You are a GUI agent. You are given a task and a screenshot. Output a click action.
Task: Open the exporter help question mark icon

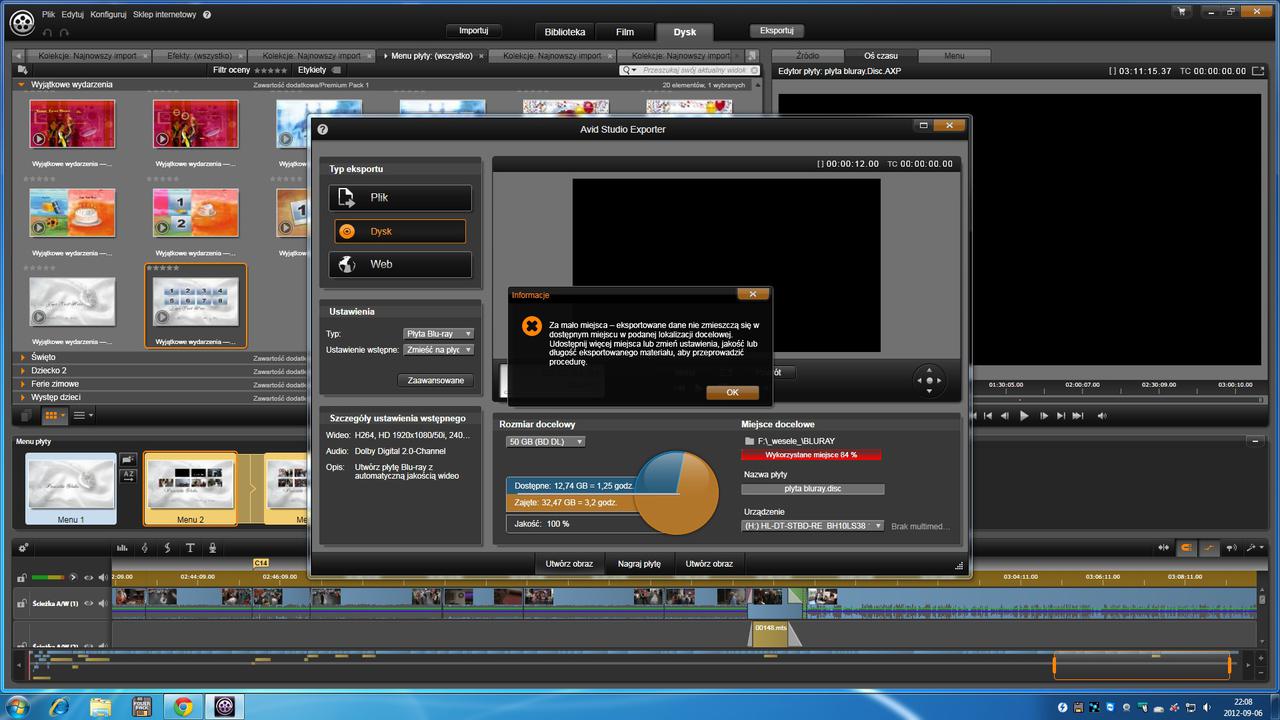tap(322, 129)
